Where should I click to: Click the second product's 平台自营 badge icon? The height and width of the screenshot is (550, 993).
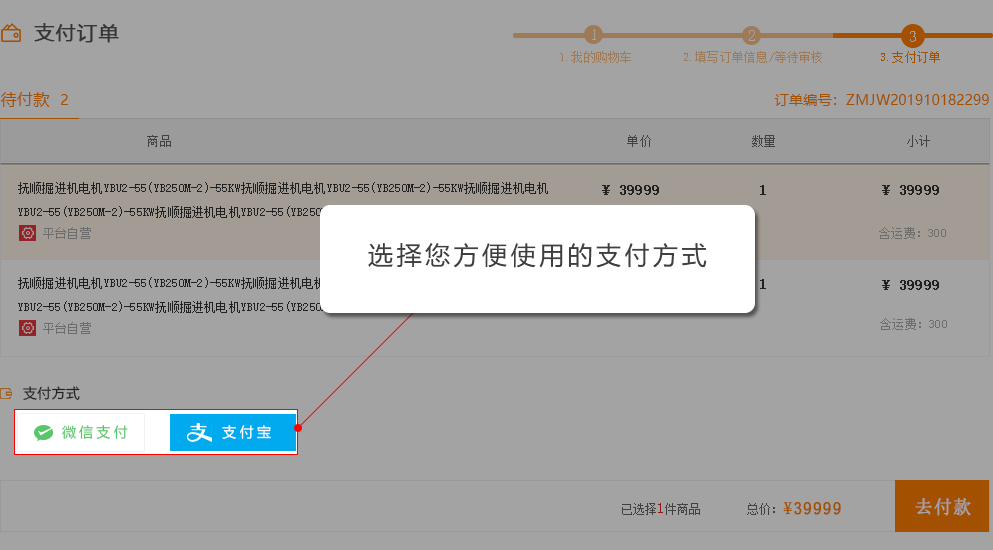point(27,328)
